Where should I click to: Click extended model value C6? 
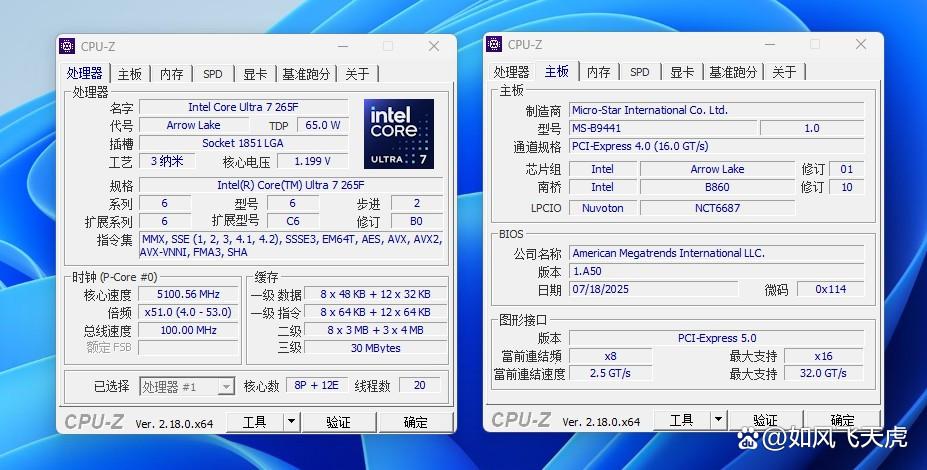tap(293, 221)
